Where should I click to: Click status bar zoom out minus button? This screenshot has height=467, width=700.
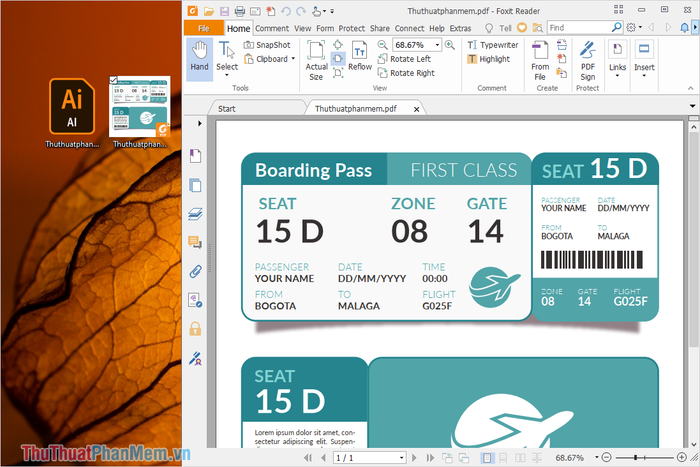[606, 457]
